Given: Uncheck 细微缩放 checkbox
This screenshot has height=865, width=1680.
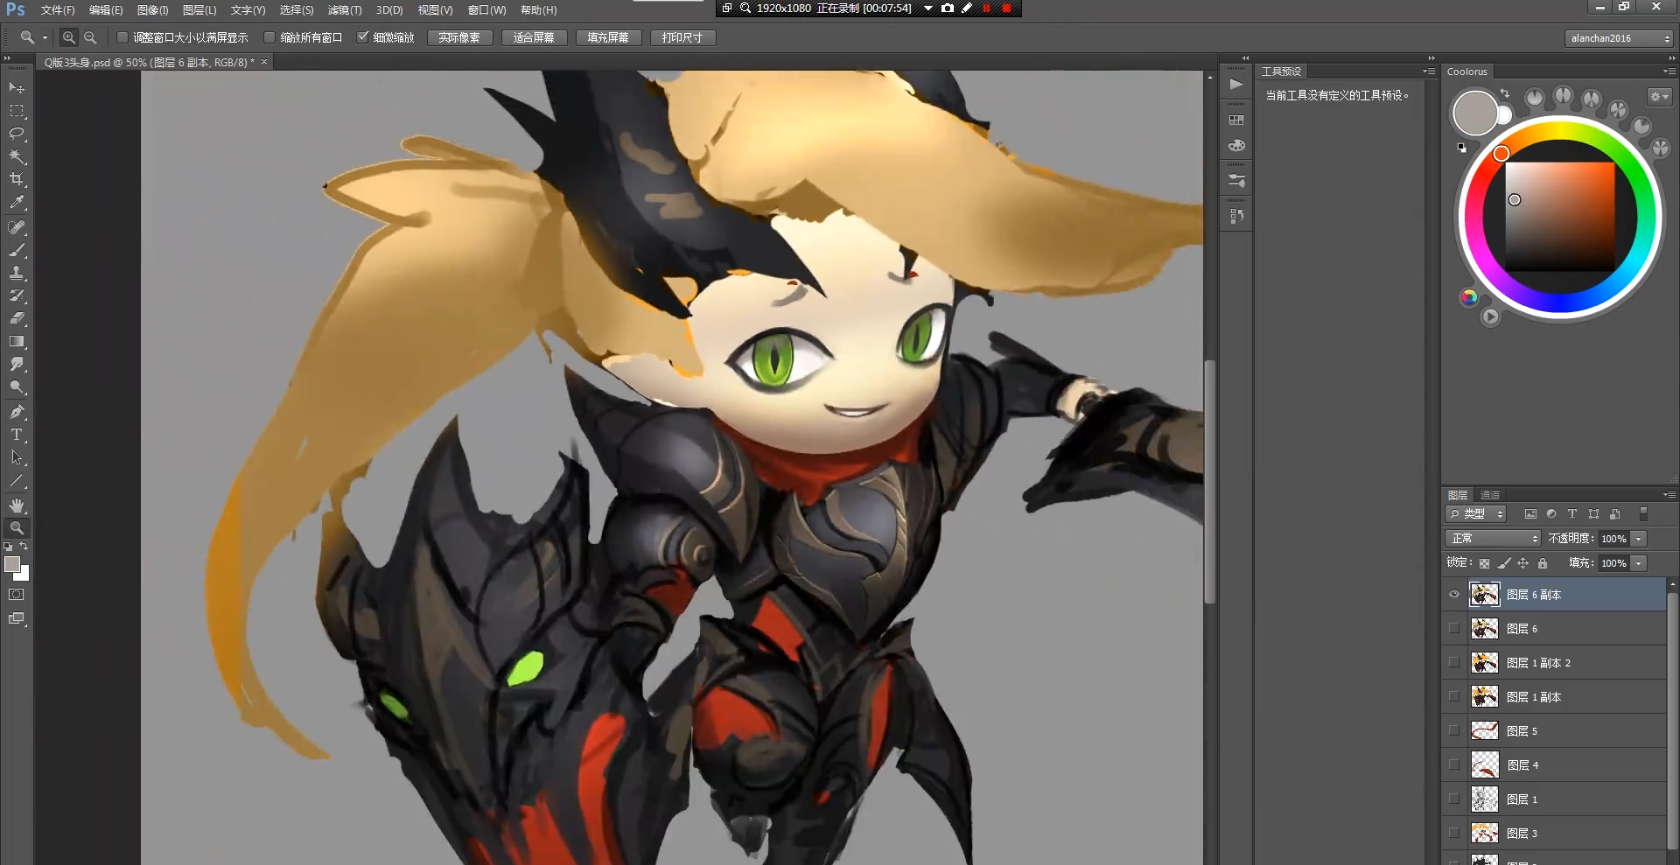Looking at the screenshot, I should (363, 38).
